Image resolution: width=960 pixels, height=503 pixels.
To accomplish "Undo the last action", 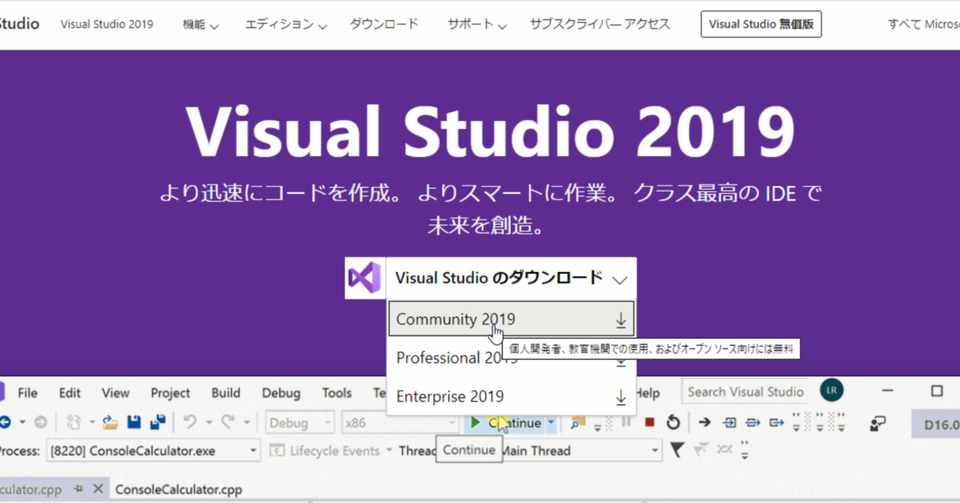I will (x=190, y=422).
